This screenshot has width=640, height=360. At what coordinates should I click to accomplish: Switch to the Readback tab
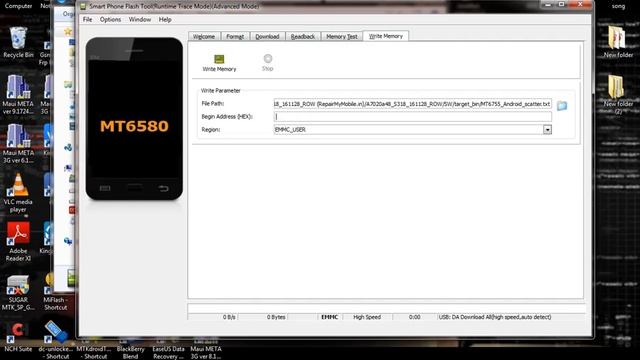click(x=303, y=36)
